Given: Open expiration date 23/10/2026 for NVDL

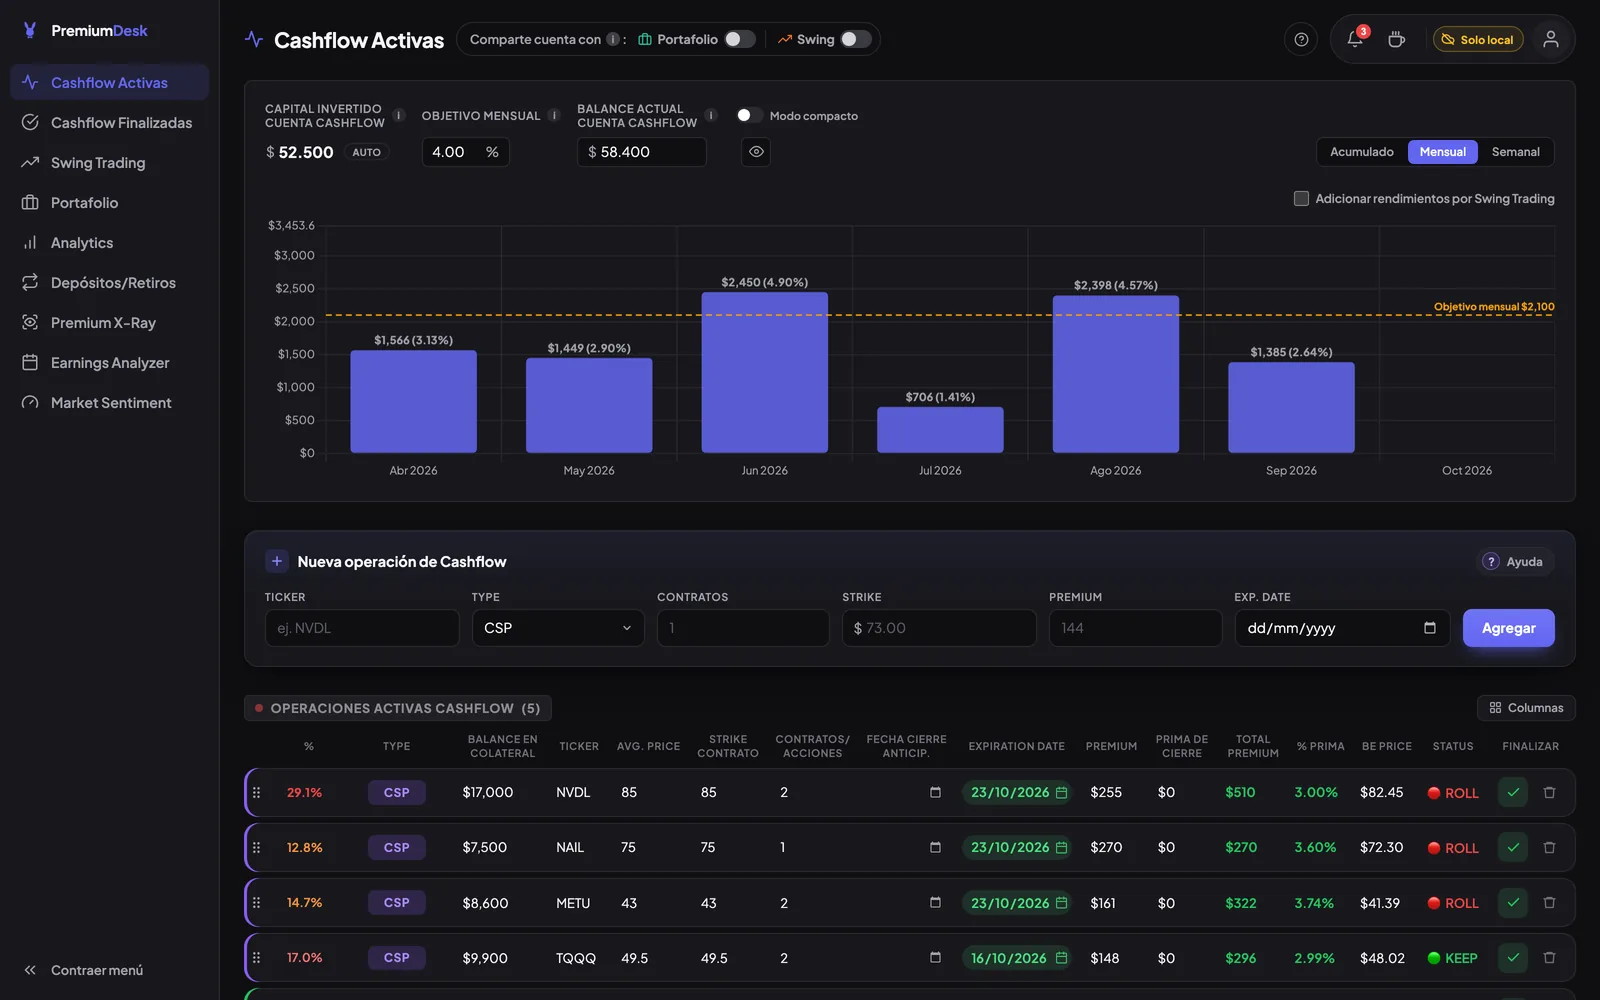Looking at the screenshot, I should 1018,792.
